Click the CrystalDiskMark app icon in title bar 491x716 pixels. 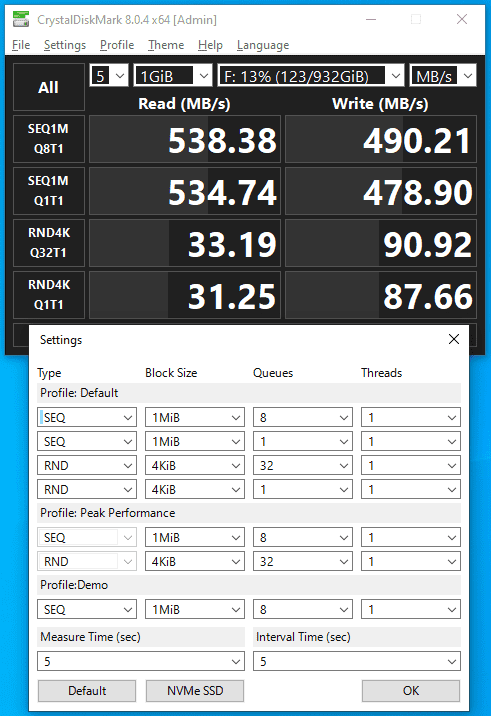pos(21,19)
